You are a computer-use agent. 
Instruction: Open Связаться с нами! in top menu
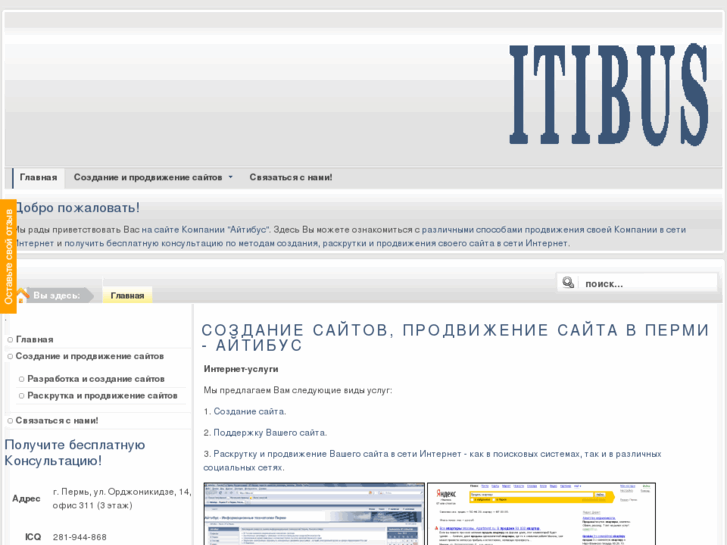point(291,178)
